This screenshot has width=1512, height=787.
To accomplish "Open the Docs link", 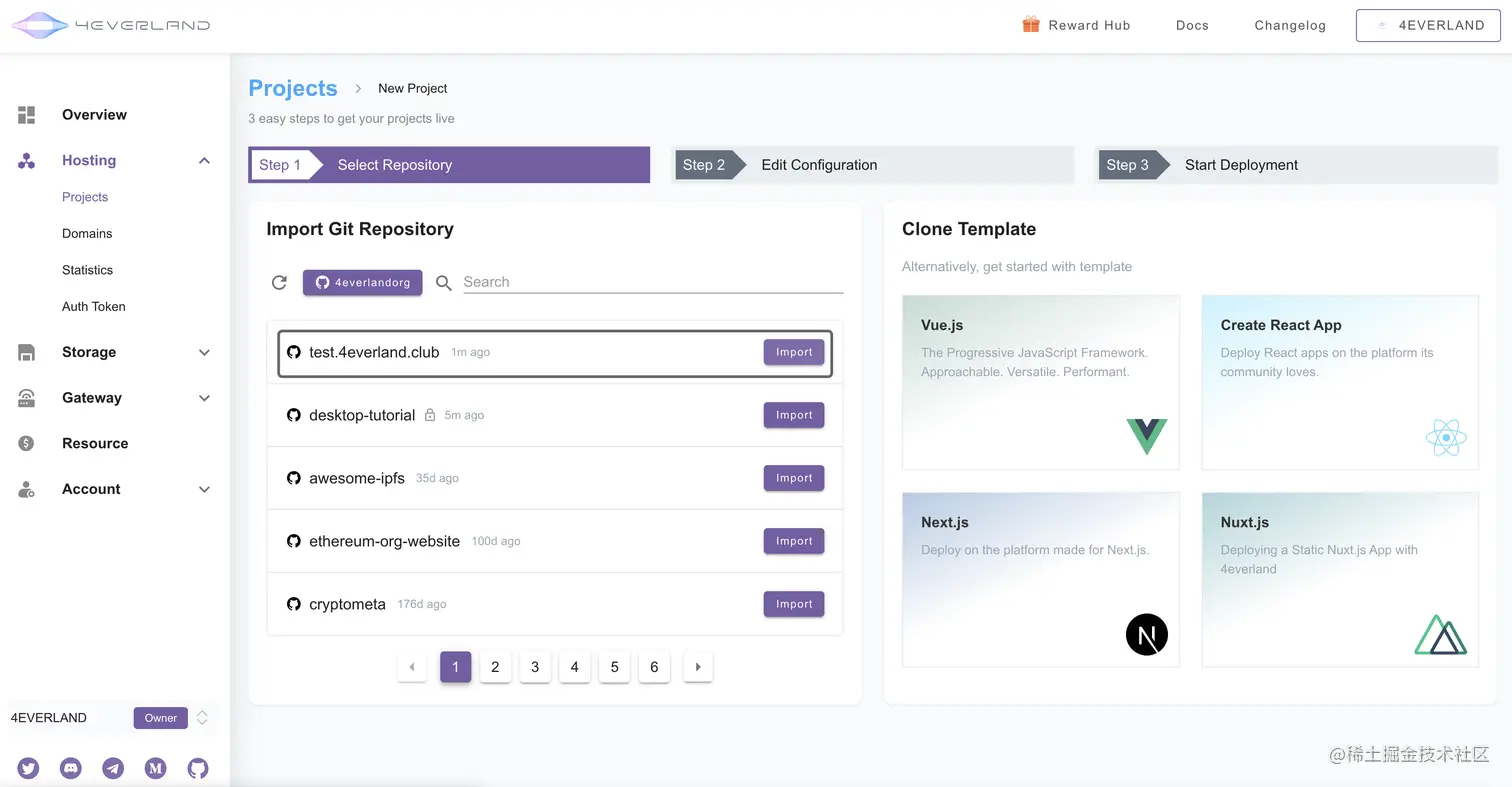I will pos(1192,25).
